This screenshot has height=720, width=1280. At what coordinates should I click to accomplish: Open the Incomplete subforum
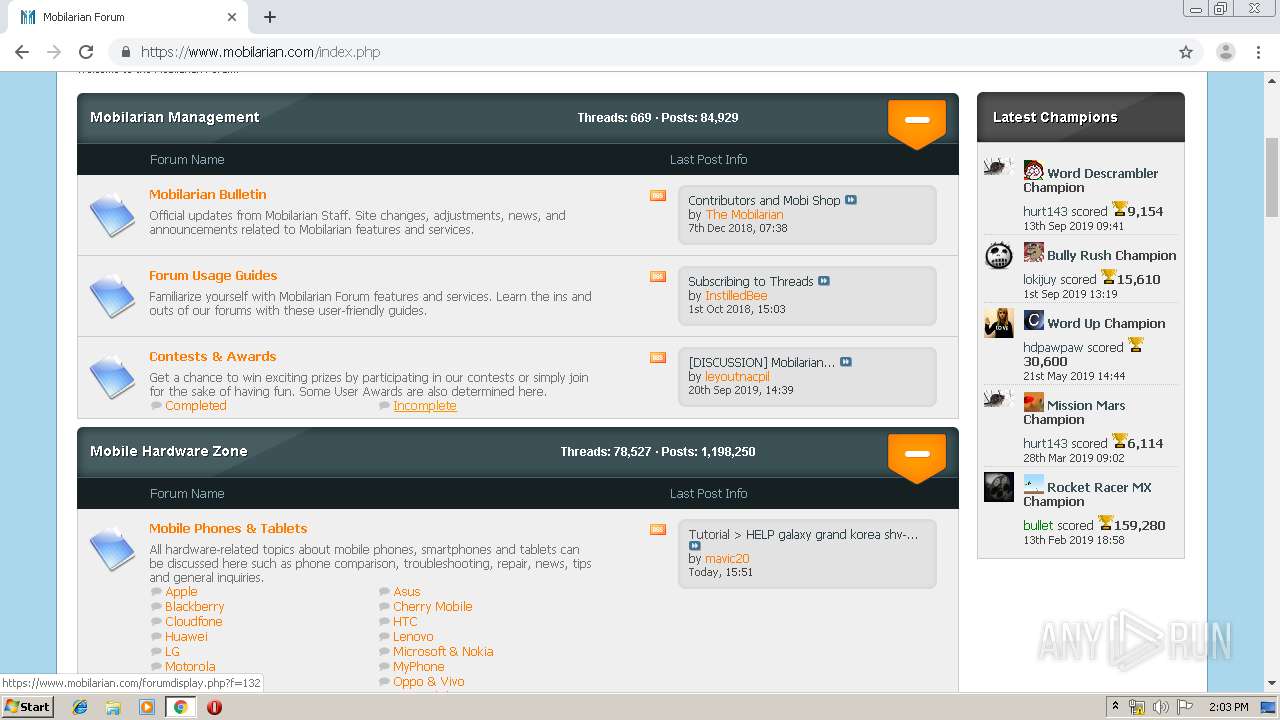tap(425, 405)
